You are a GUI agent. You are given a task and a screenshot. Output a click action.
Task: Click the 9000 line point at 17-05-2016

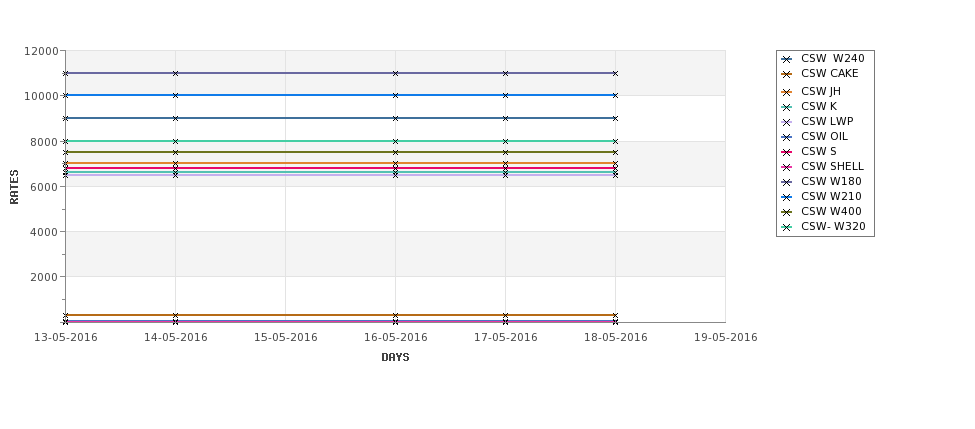click(x=506, y=118)
